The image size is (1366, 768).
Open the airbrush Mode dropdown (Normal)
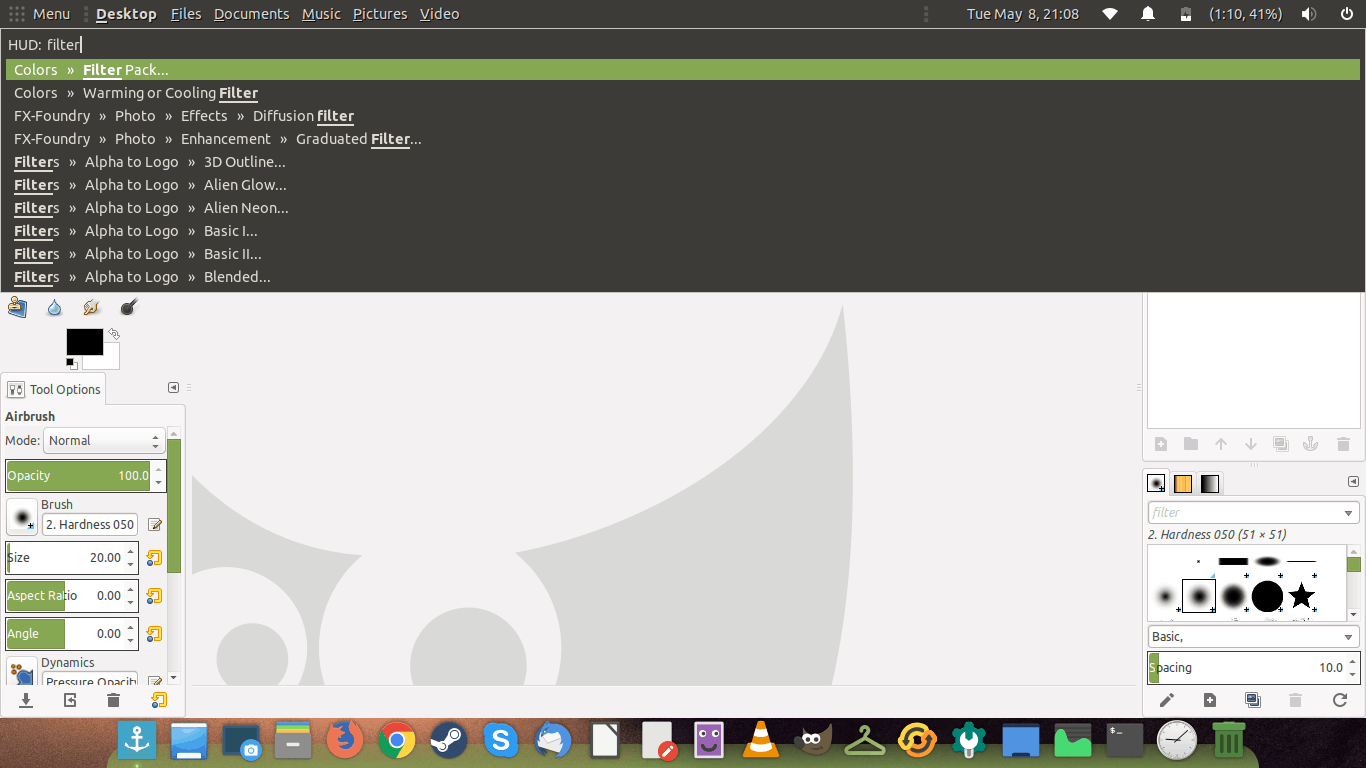(104, 440)
